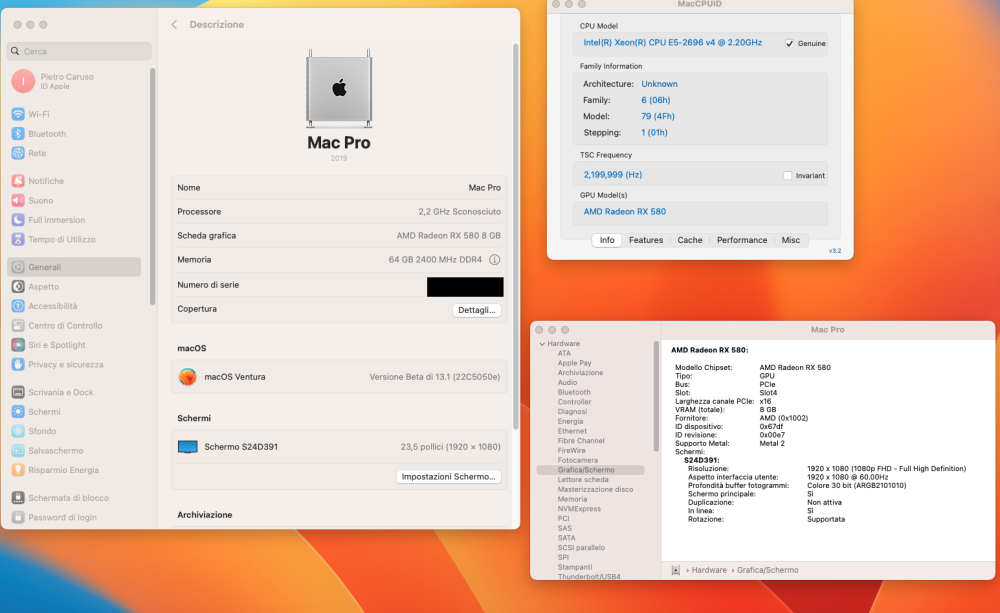Click the System Settings content scrollbar
Screen dimensions: 1000x613
pos(515,236)
